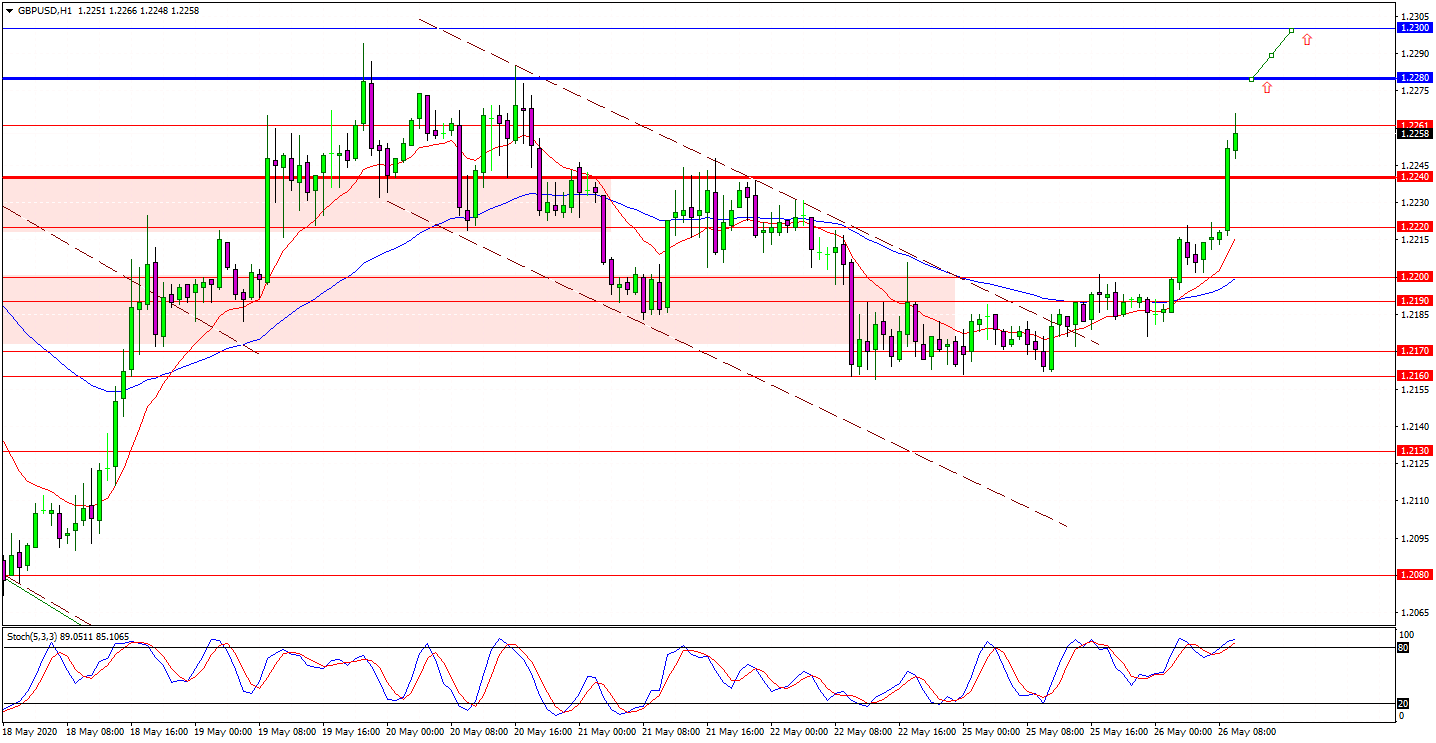Select the green projected trendline segment at top right

pyautogui.click(x=1272, y=54)
